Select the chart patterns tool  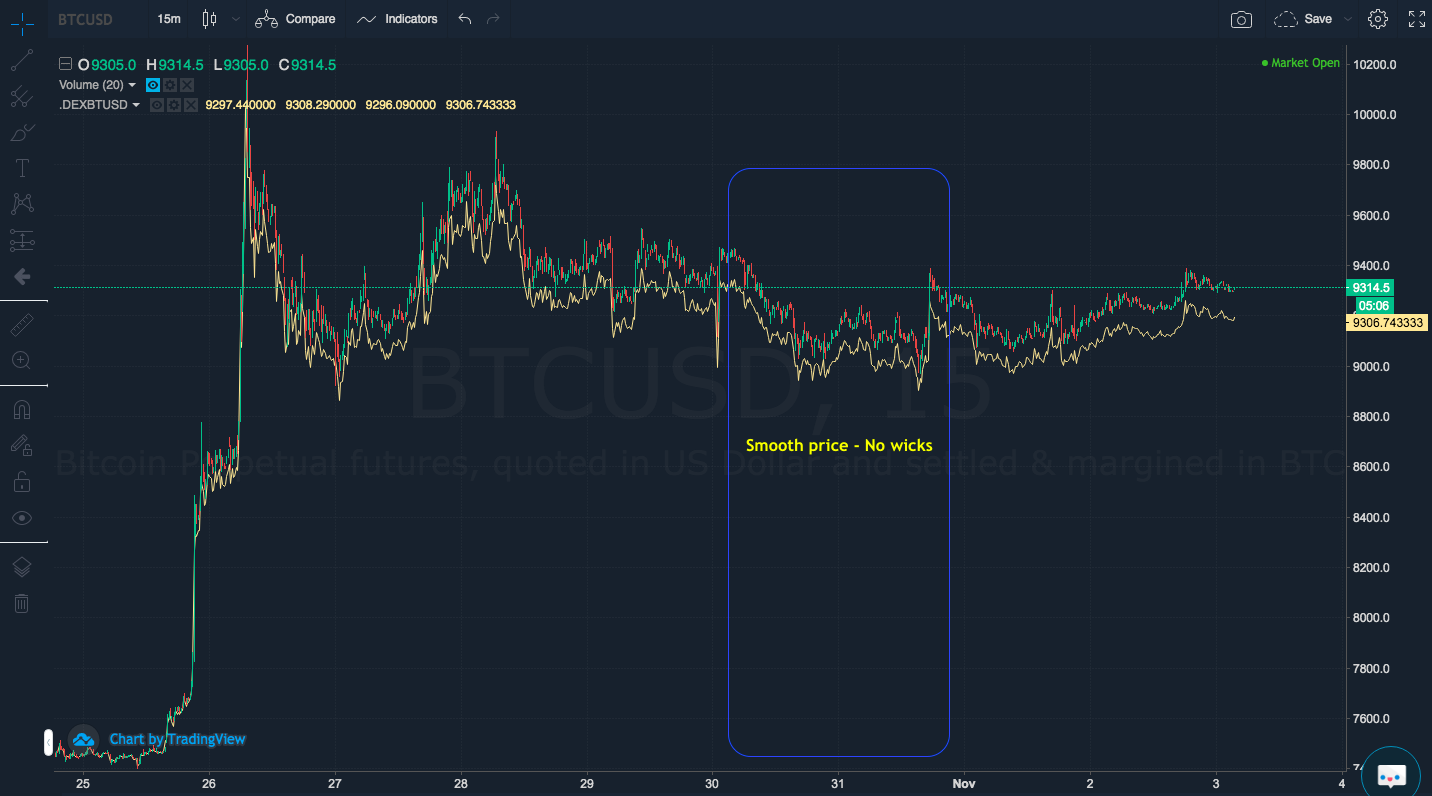[x=22, y=204]
